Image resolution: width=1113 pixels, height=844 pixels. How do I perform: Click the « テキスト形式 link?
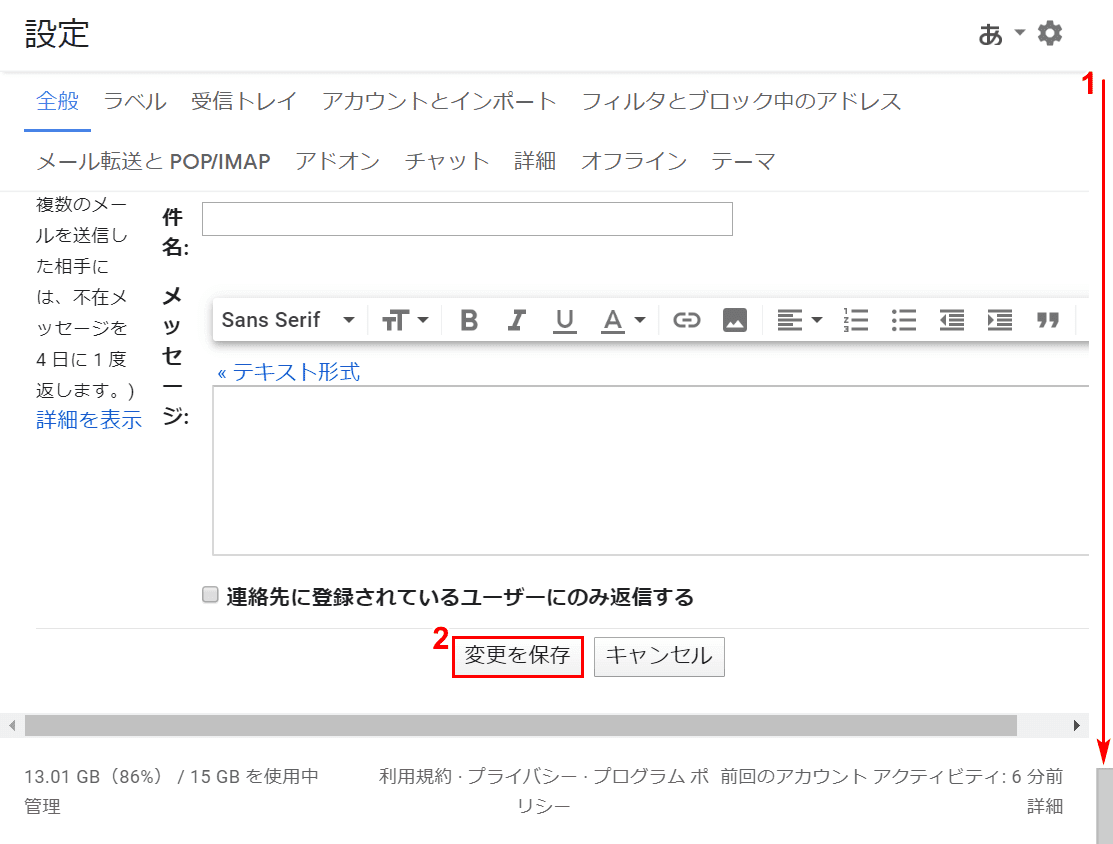[x=289, y=372]
